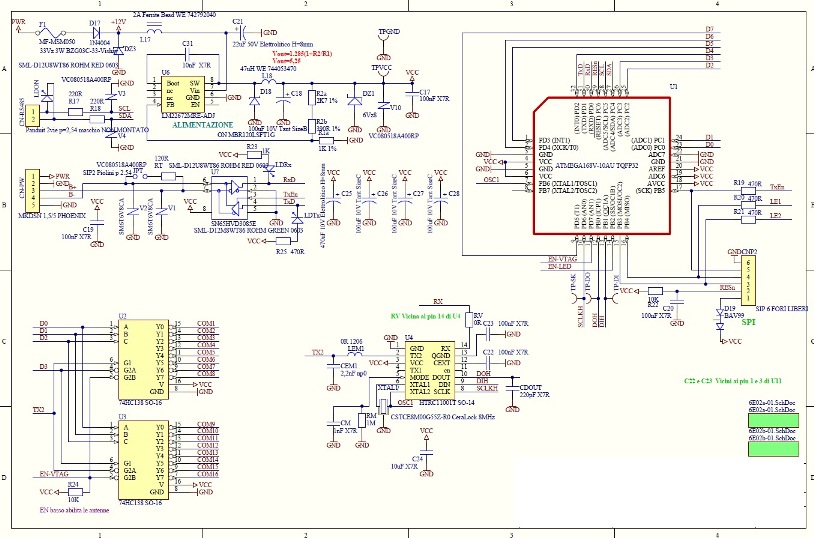814x538 pixels.
Task: Select the green SPI label text
Action: point(749,322)
